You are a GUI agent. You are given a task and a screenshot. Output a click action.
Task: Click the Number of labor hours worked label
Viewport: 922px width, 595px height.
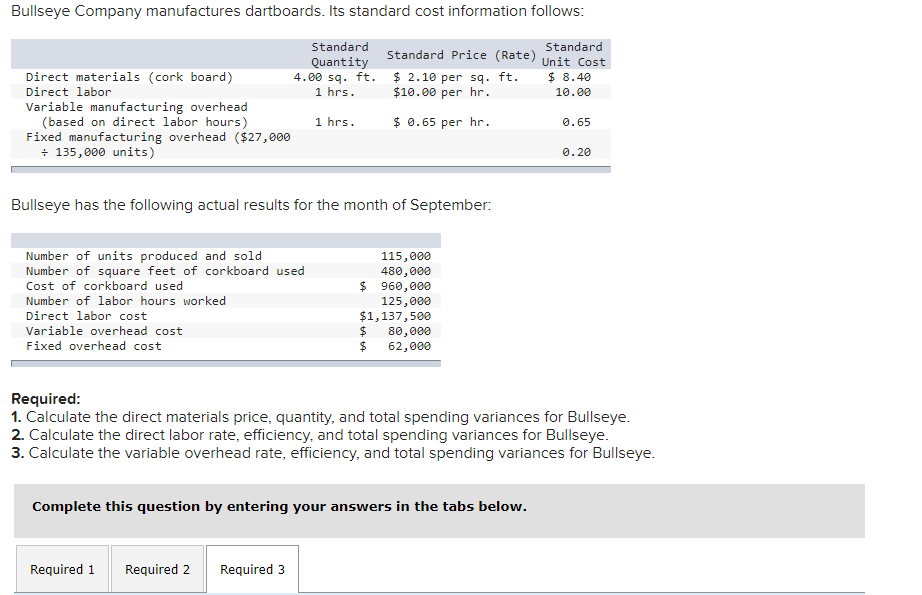pos(126,301)
